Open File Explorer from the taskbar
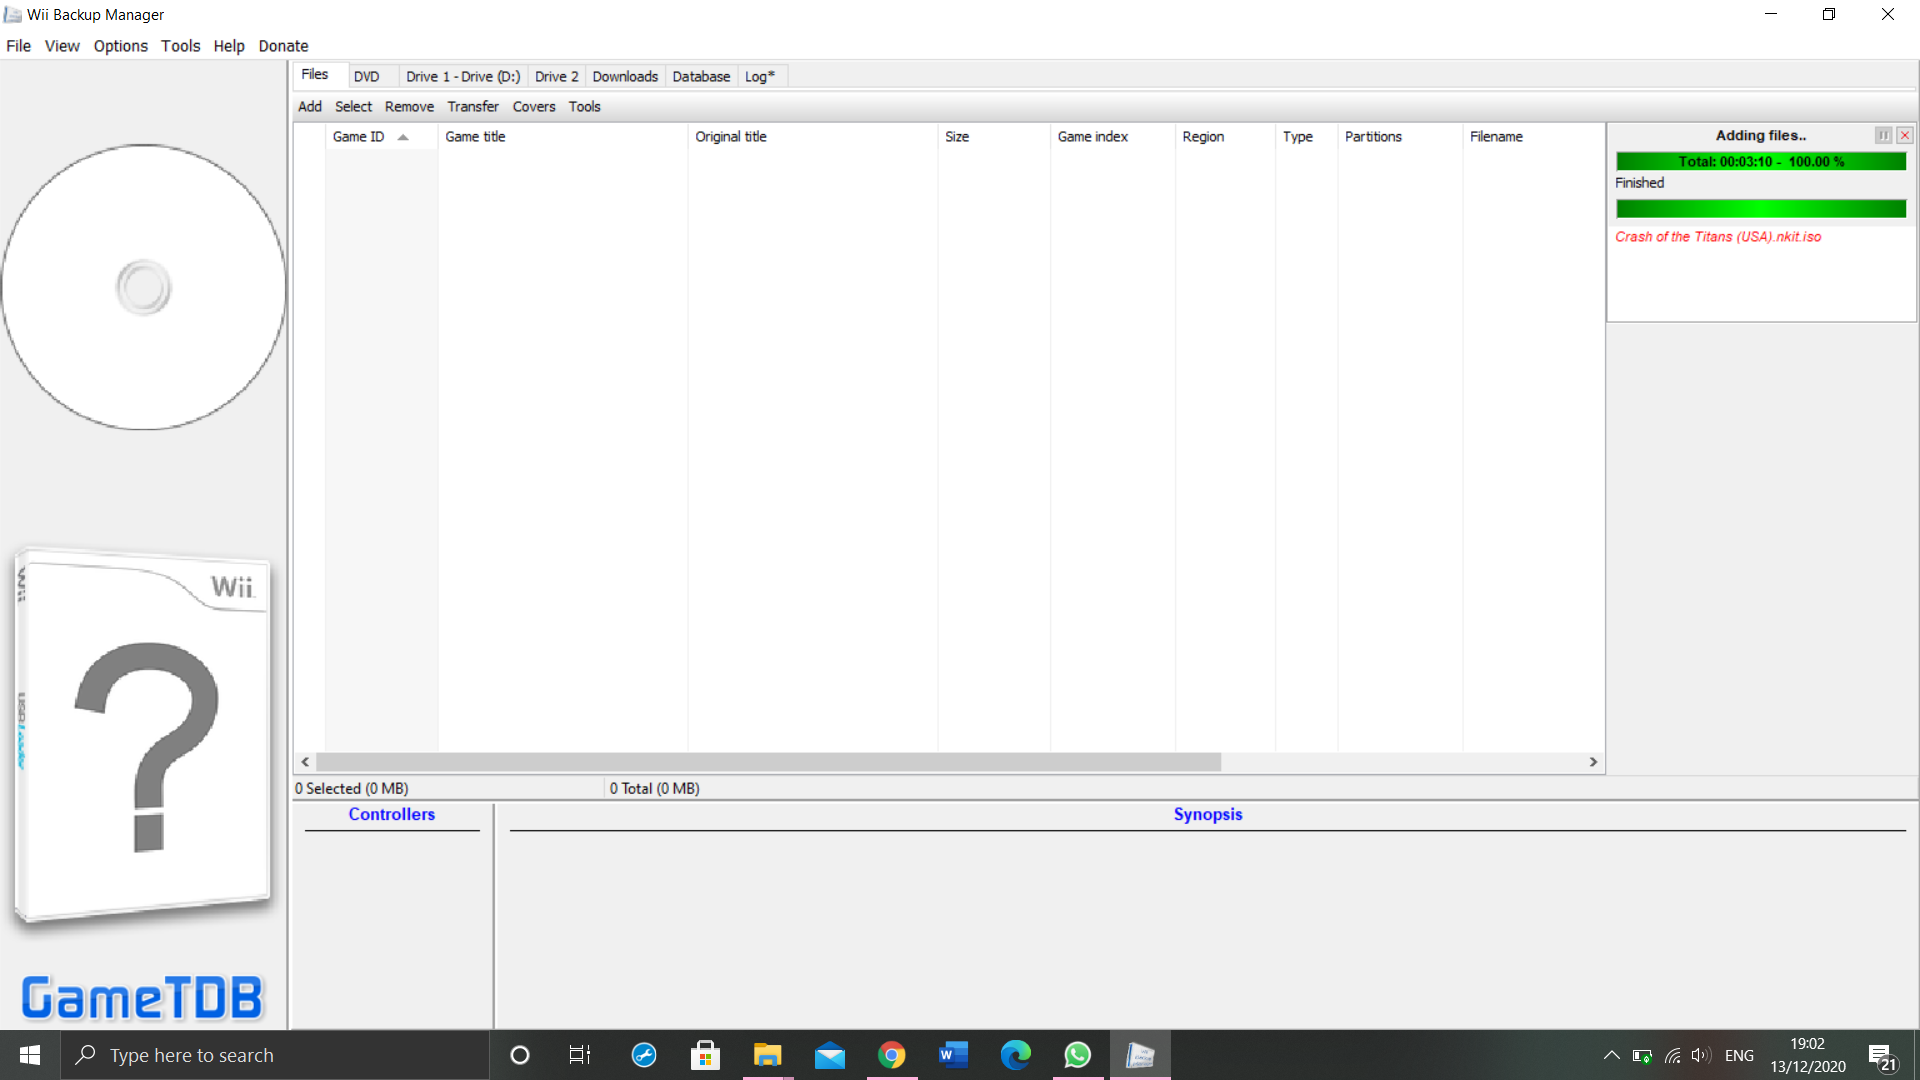The image size is (1920, 1080). click(767, 1055)
